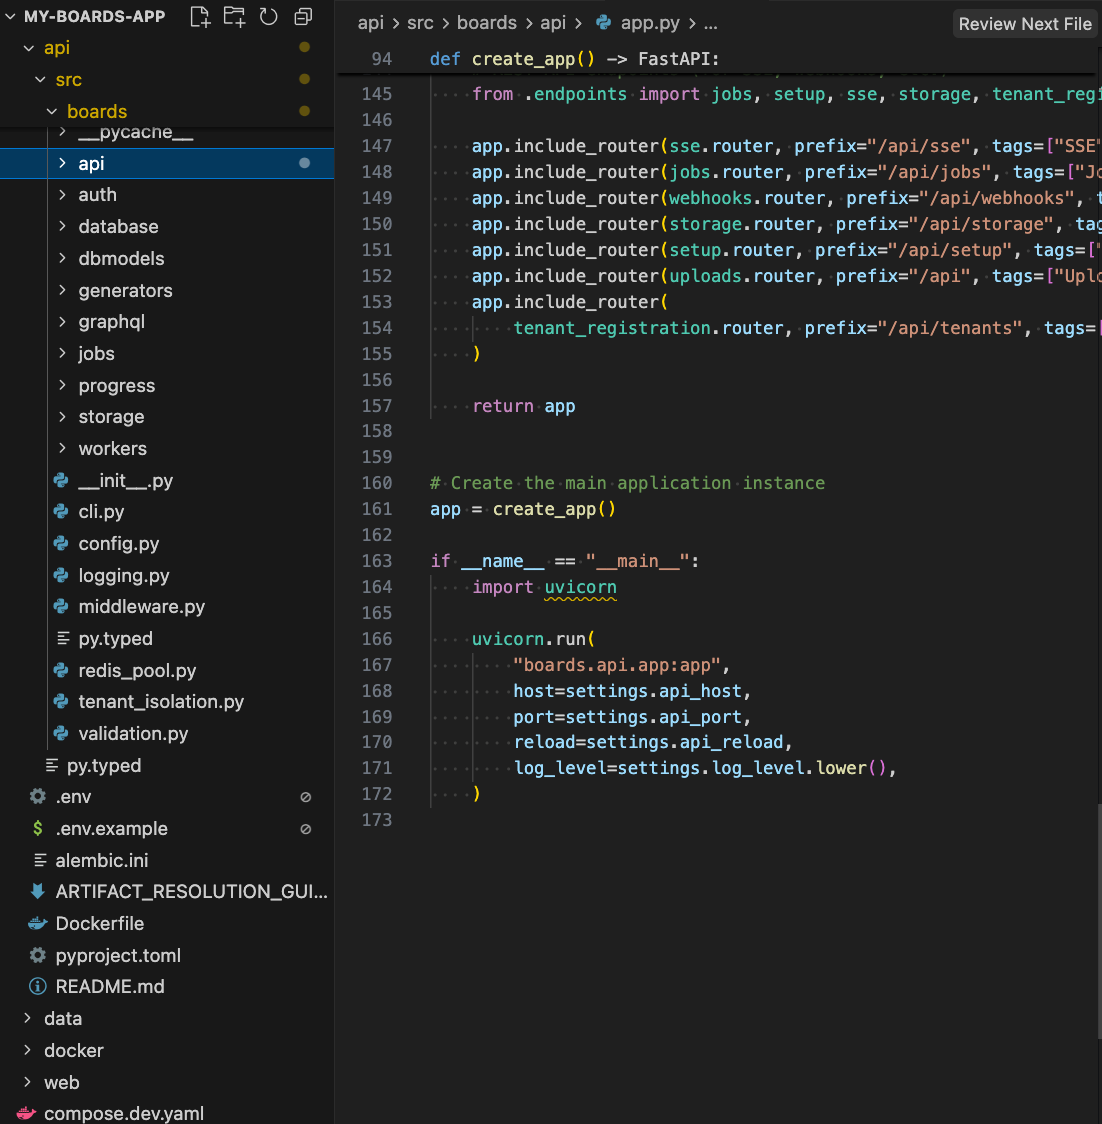Open the boards breadcrumb in the editor
The width and height of the screenshot is (1102, 1124).
point(487,22)
